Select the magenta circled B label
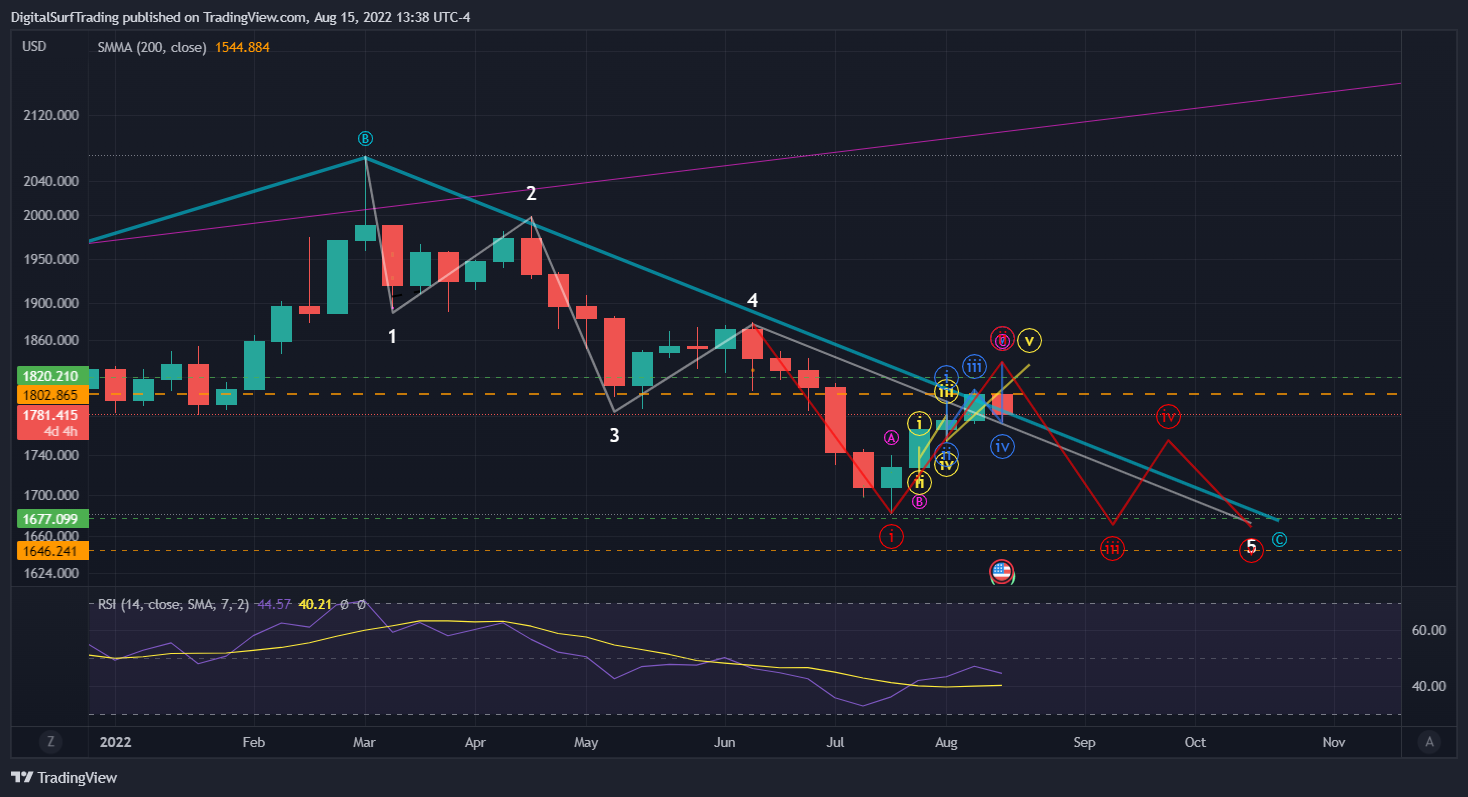The width and height of the screenshot is (1468, 797). [919, 501]
